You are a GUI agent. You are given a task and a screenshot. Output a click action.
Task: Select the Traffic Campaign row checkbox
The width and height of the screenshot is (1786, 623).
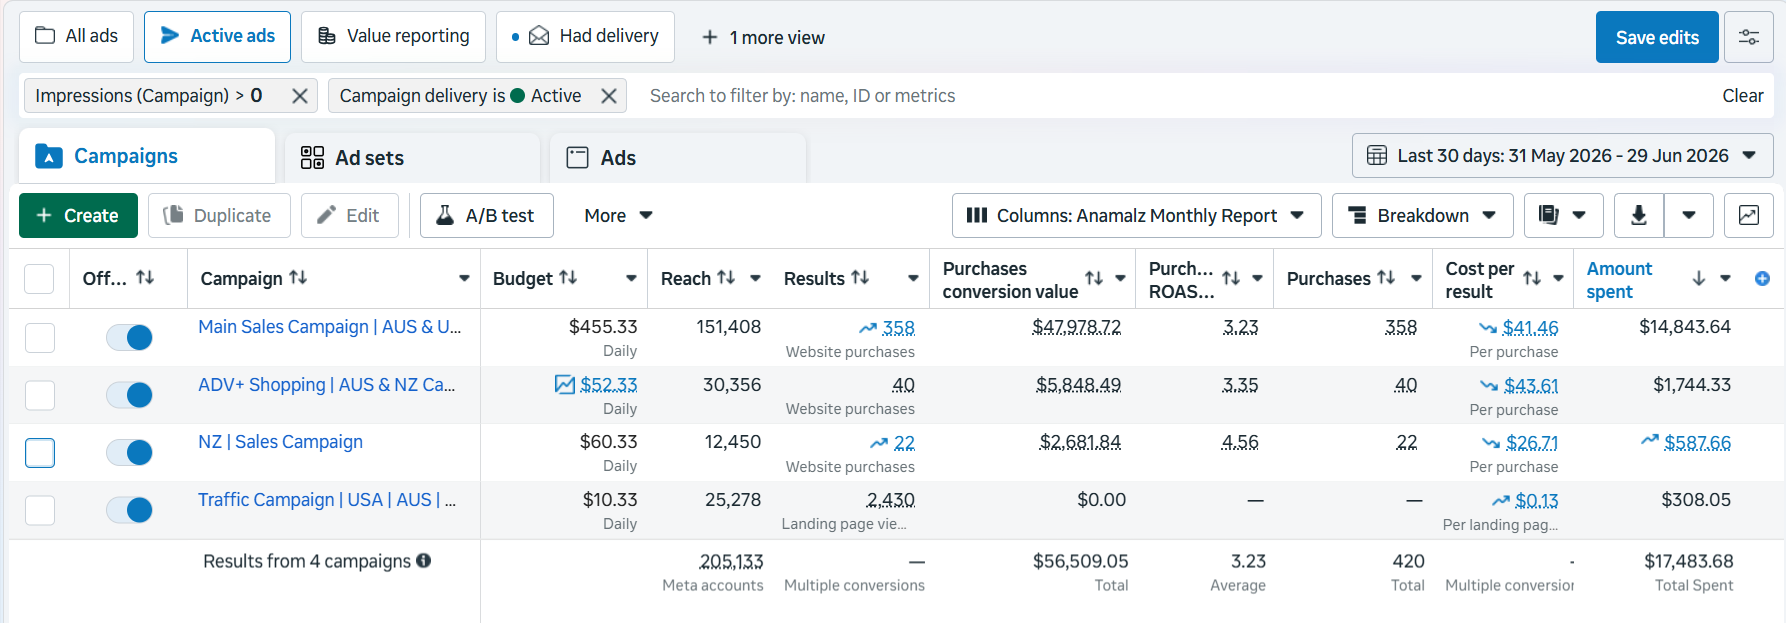tap(40, 510)
